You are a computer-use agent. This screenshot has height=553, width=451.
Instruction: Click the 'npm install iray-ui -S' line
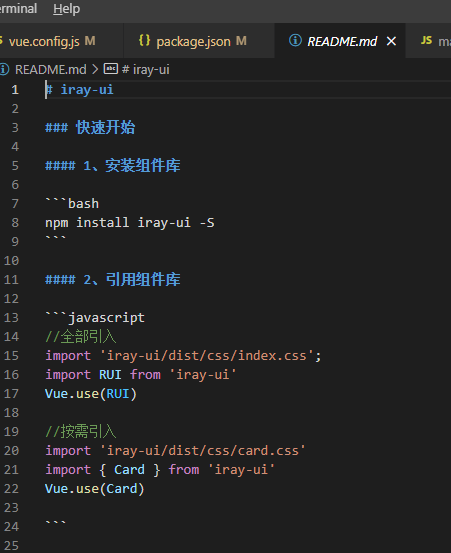point(130,223)
